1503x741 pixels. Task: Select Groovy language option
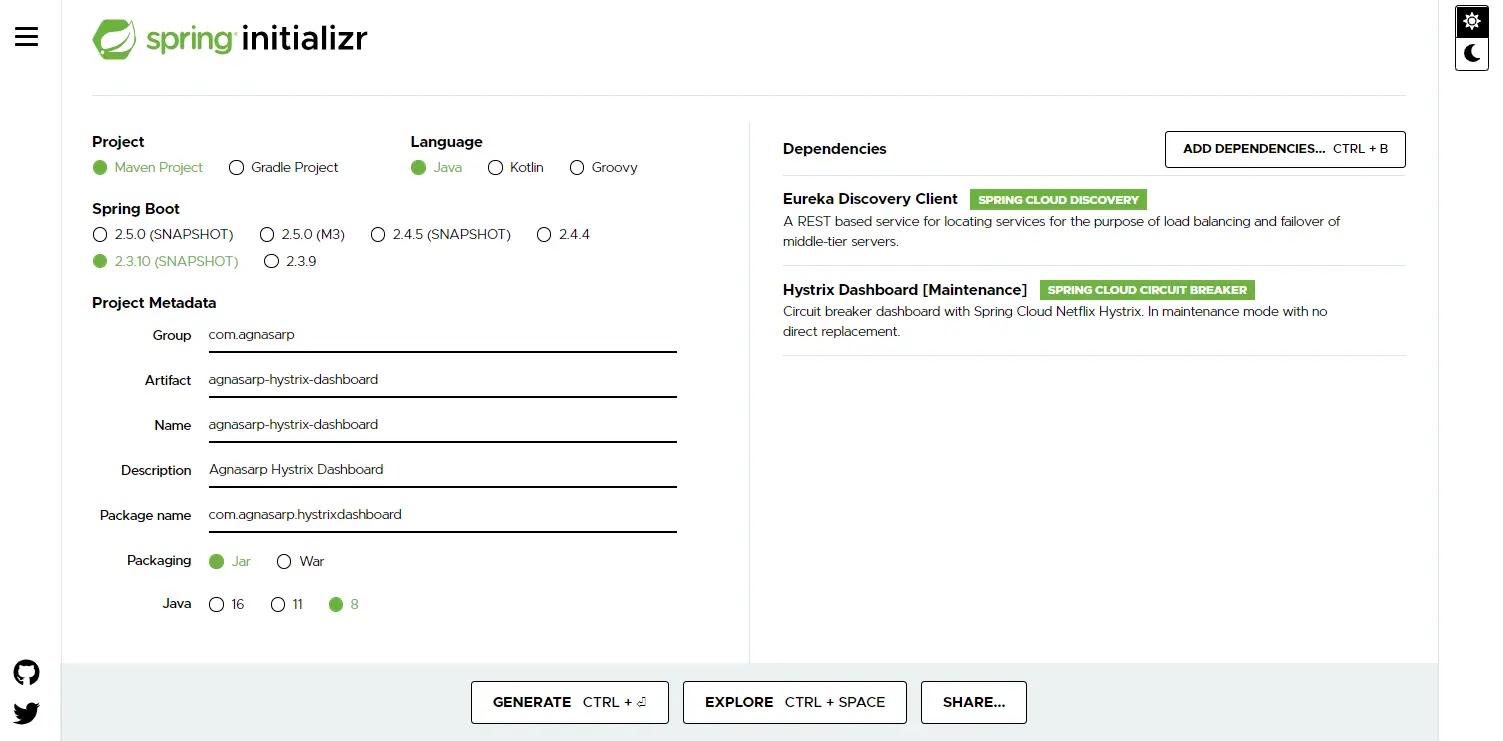pos(603,167)
